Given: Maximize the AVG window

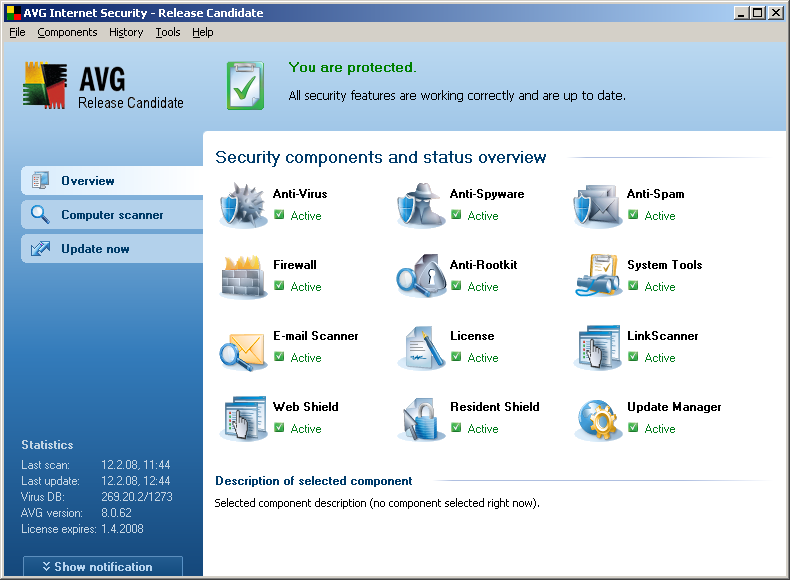Looking at the screenshot, I should (x=757, y=13).
